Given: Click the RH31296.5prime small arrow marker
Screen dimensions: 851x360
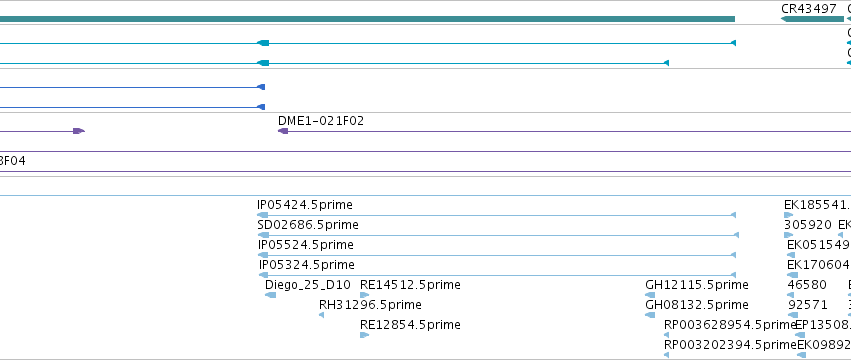Looking at the screenshot, I should point(321,315).
